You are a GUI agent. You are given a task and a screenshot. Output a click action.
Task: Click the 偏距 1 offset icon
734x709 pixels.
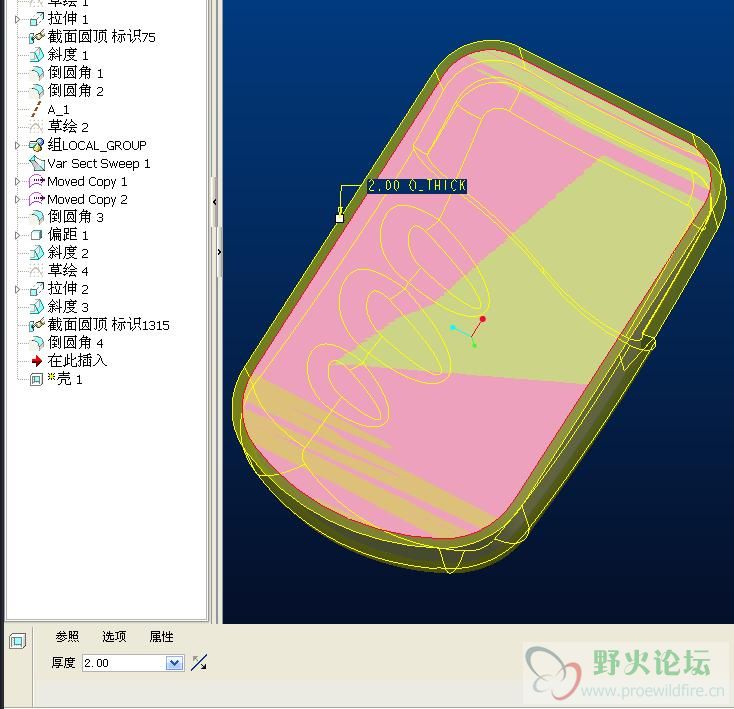[x=37, y=235]
